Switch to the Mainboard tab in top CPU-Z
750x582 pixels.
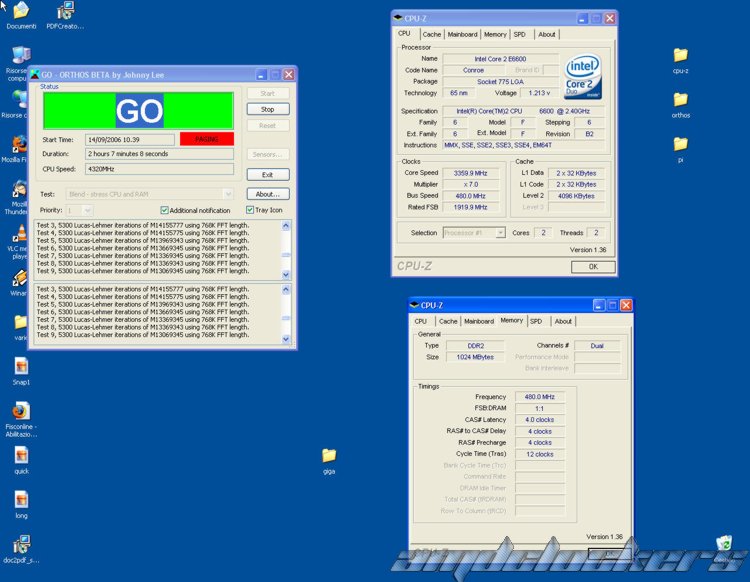[462, 34]
